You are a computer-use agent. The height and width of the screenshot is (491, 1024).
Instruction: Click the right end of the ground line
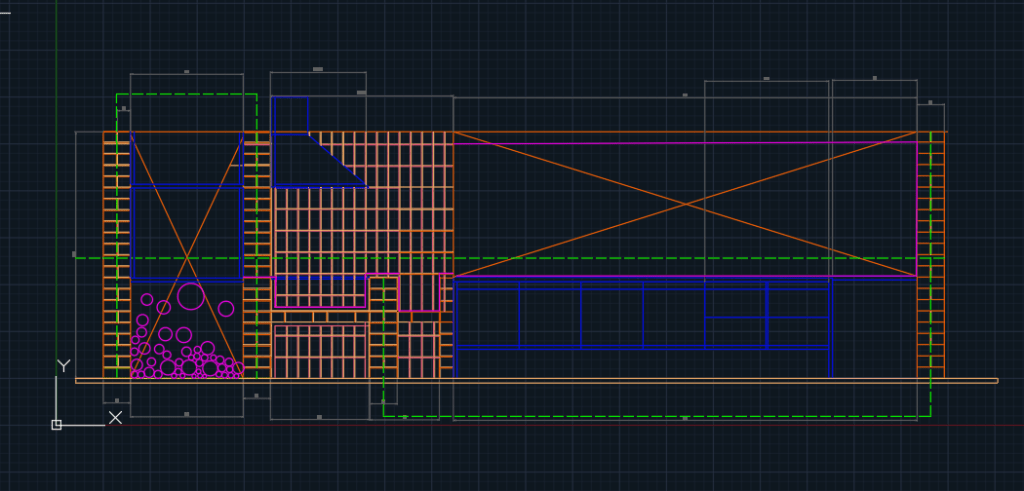(996, 380)
